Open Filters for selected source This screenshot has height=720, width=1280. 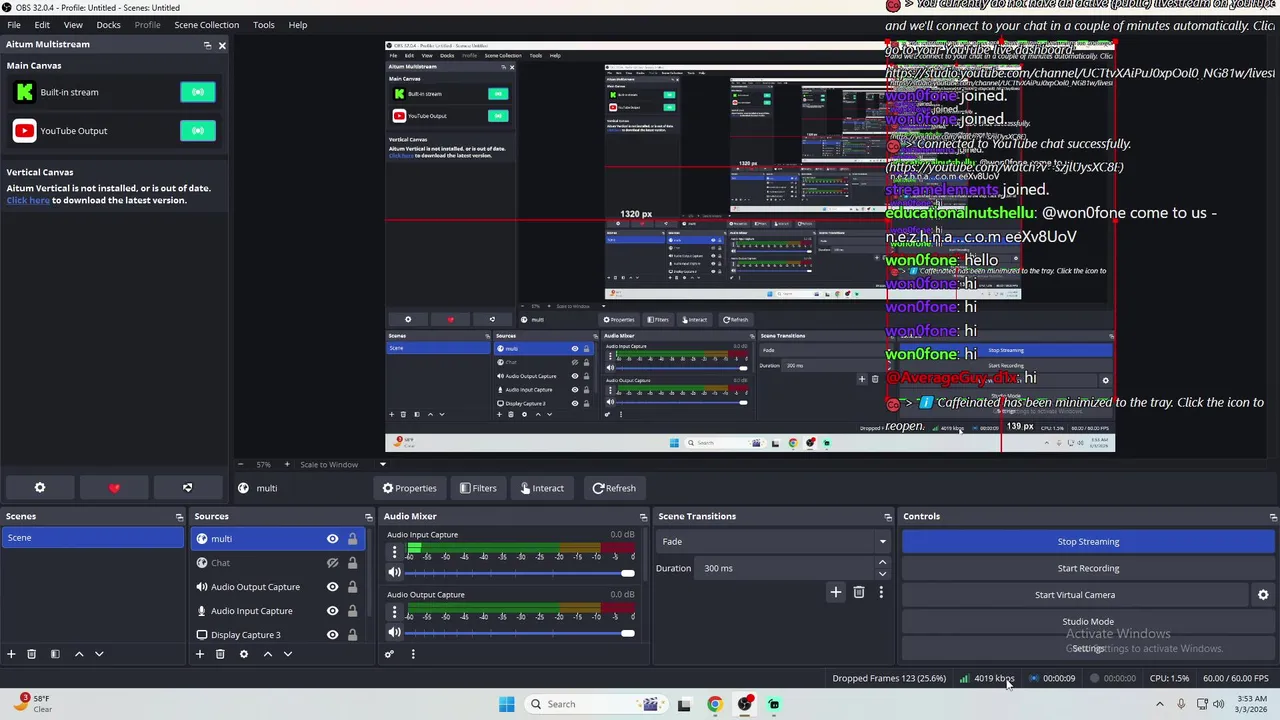click(x=478, y=488)
